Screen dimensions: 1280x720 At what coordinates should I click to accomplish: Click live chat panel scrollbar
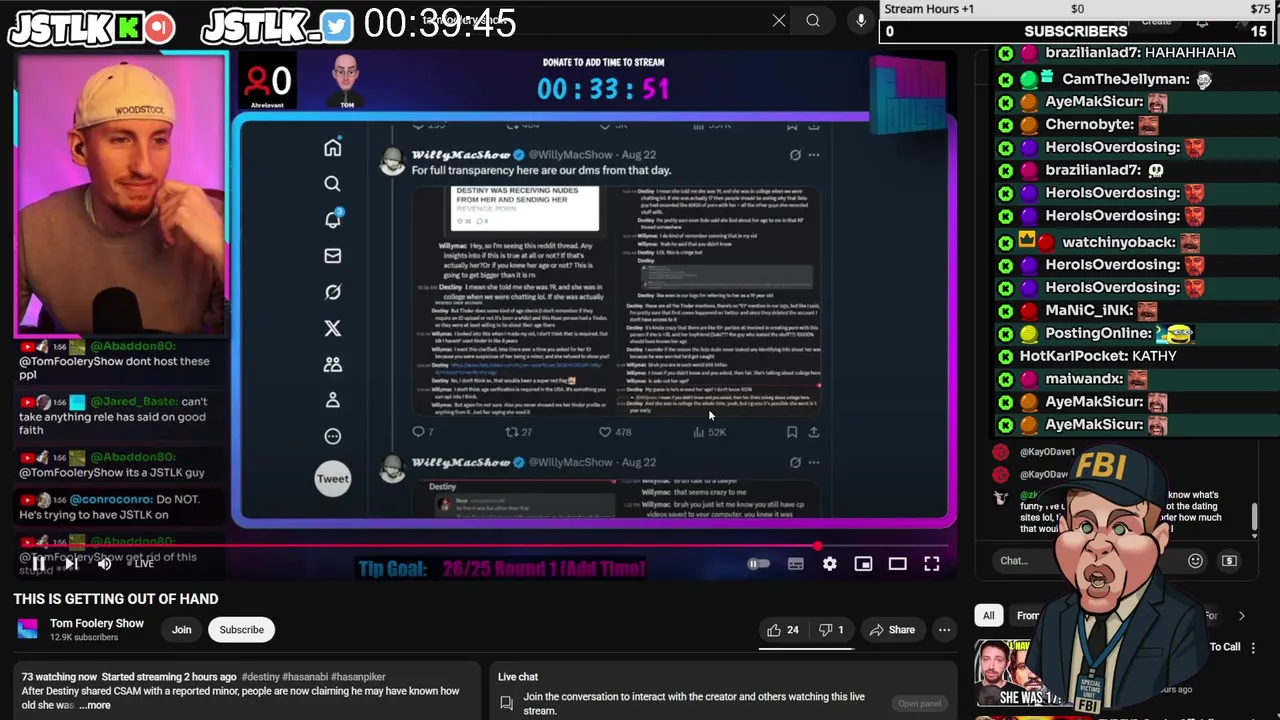(1255, 517)
